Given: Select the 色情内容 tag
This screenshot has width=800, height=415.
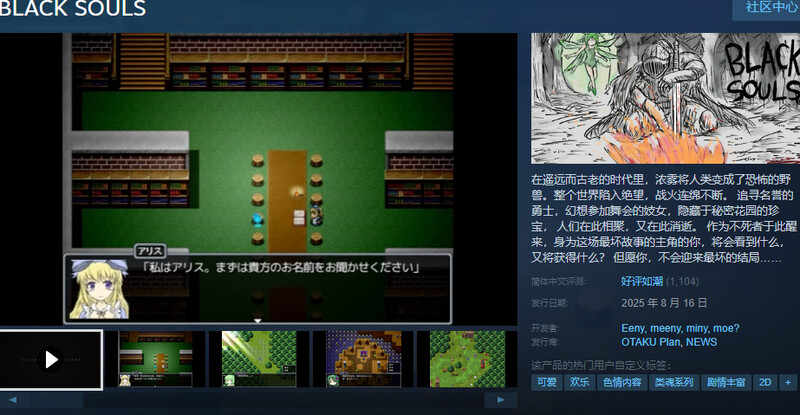Looking at the screenshot, I should (x=622, y=382).
